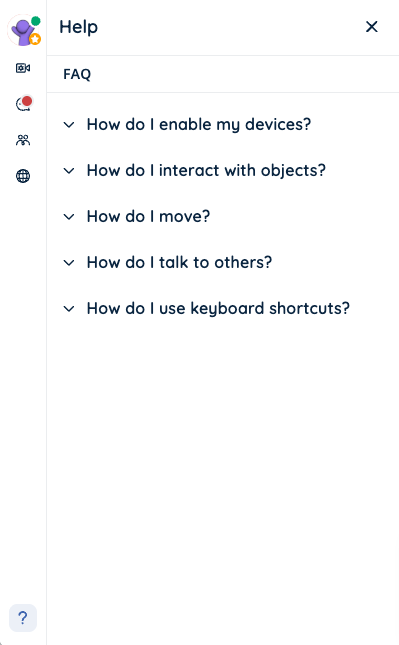Open the user avatar profile icon
The width and height of the screenshot is (399, 645).
pyautogui.click(x=23, y=30)
